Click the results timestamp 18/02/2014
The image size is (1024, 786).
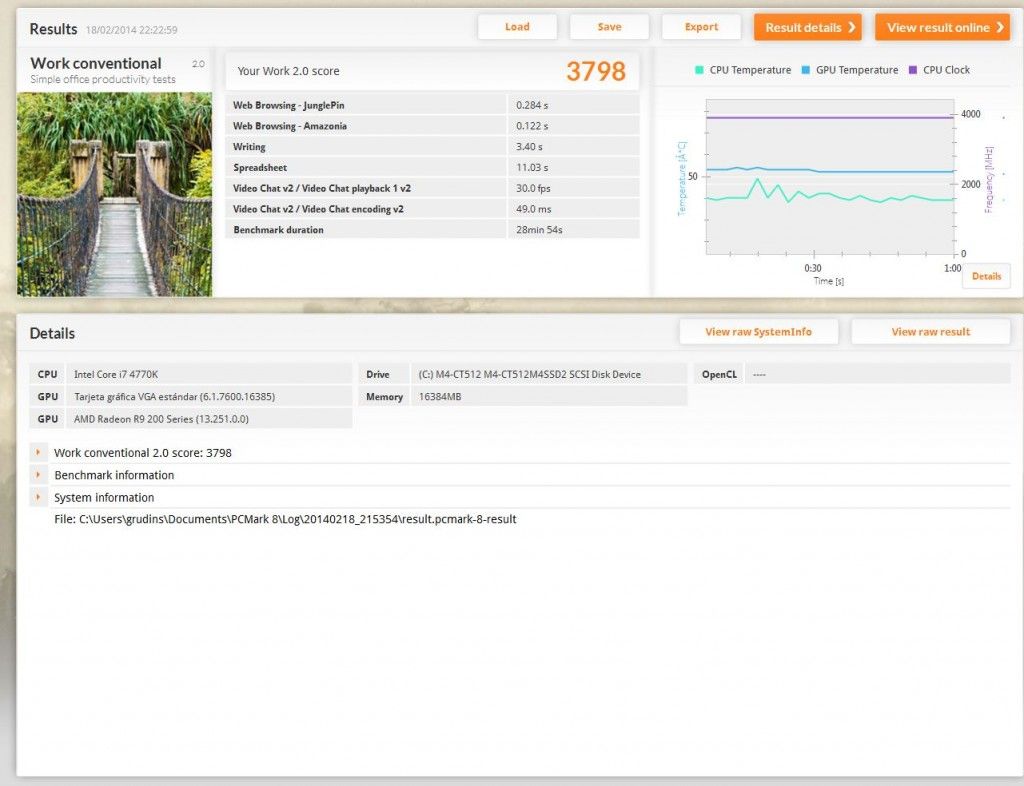(x=131, y=30)
